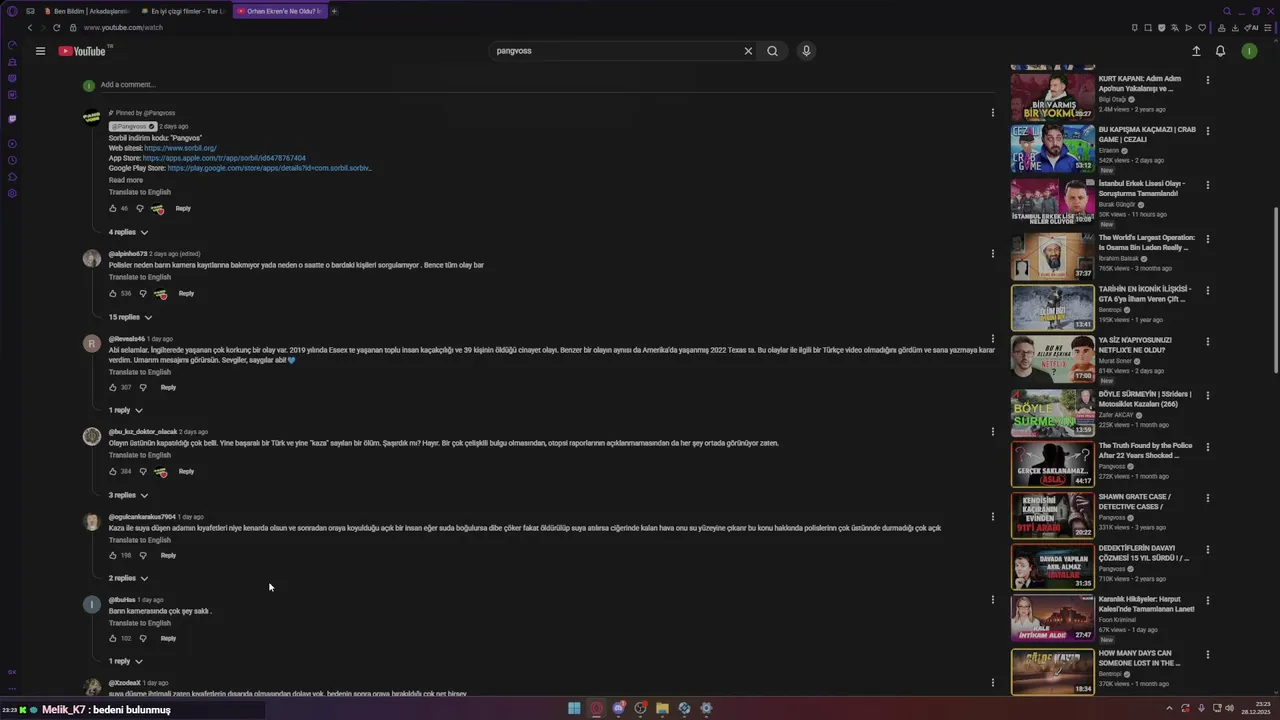Open HOW MANY DAYS CAN SOMEONE video title
This screenshot has height=720, width=1280.
pos(1141,658)
